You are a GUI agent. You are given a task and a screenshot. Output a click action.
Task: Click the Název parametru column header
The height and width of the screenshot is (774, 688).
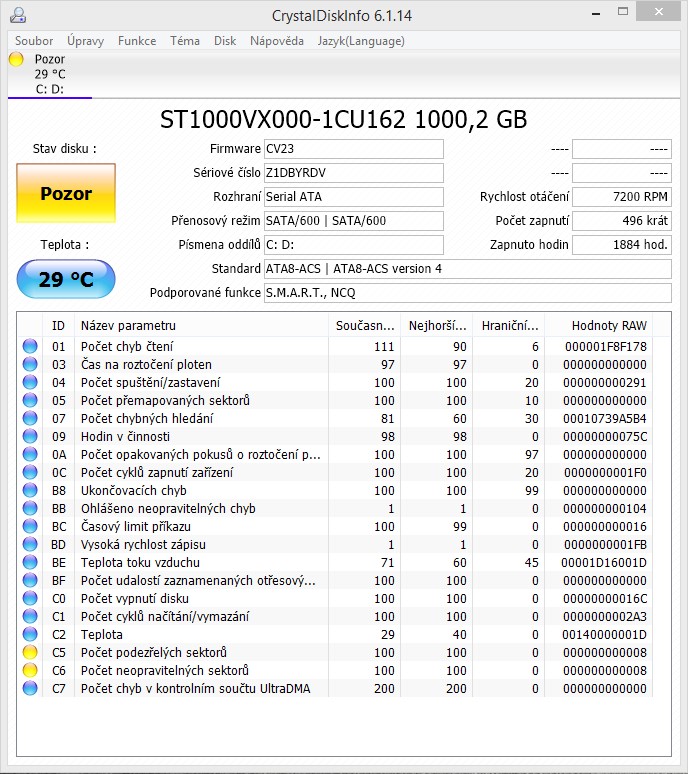click(x=128, y=326)
